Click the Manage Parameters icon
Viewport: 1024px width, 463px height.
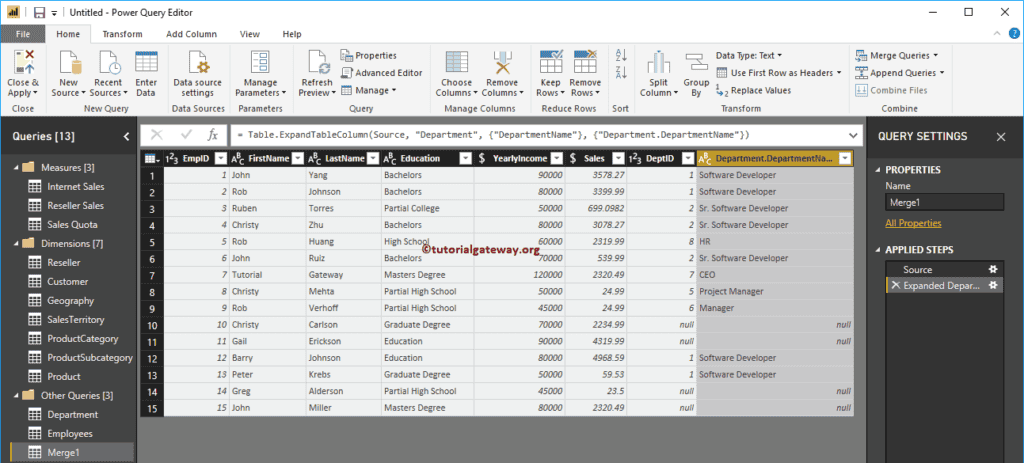(260, 63)
